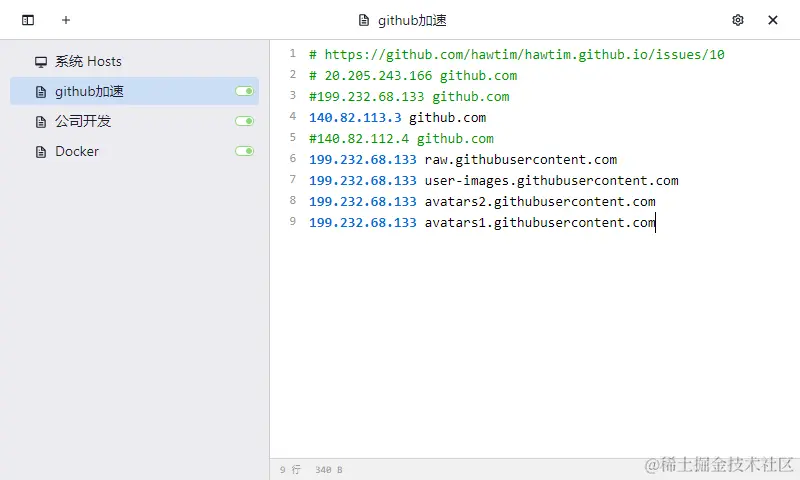Click line 5 comment #140.82.112.4 github.com

(402, 139)
